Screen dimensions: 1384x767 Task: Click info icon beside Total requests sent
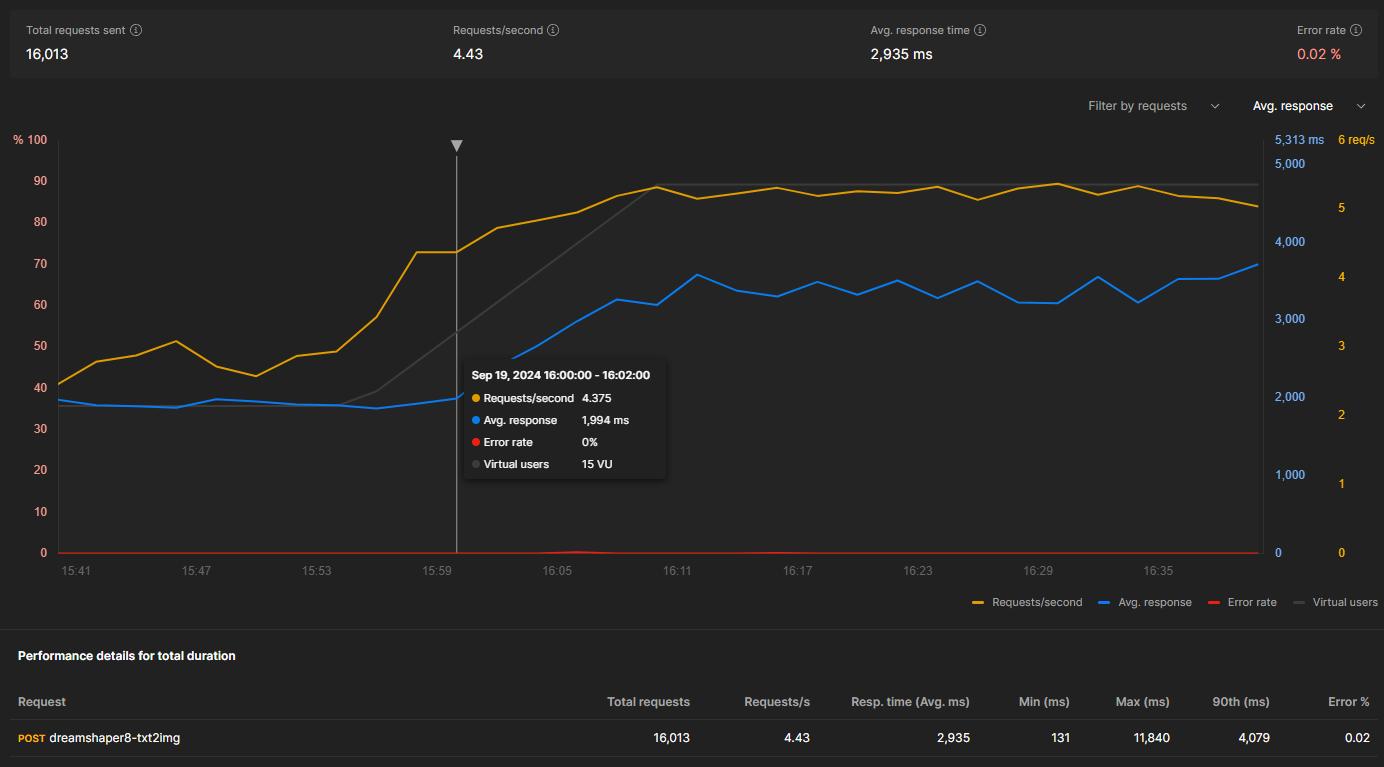[136, 30]
